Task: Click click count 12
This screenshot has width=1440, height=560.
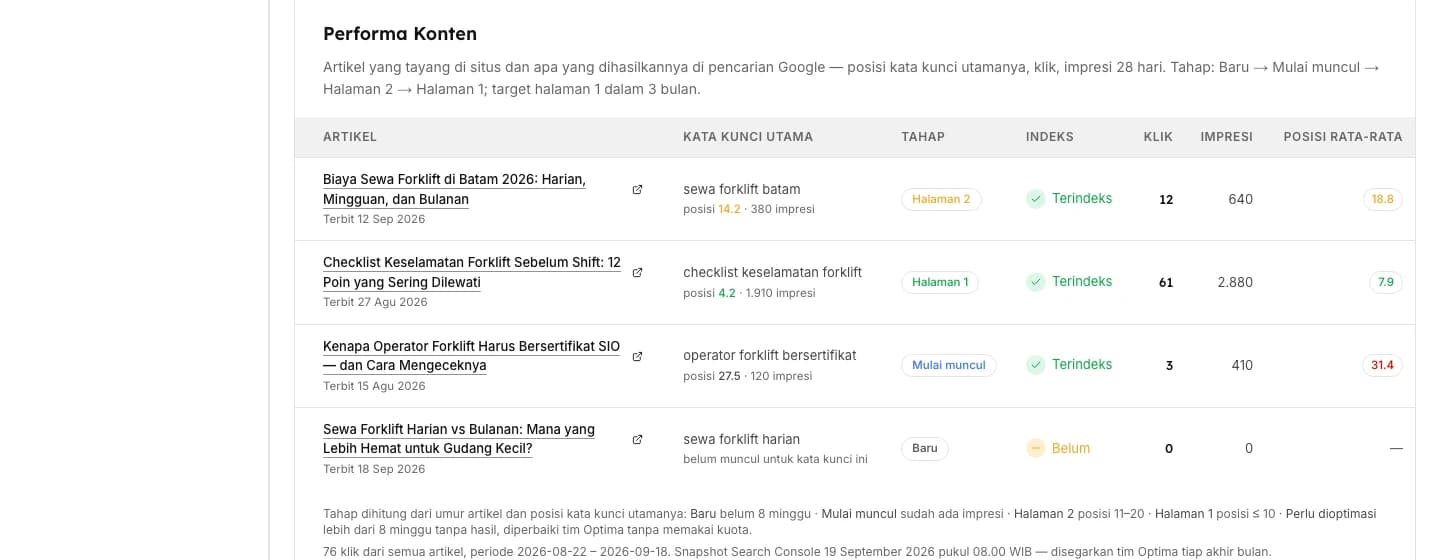Action: pyautogui.click(x=1166, y=199)
